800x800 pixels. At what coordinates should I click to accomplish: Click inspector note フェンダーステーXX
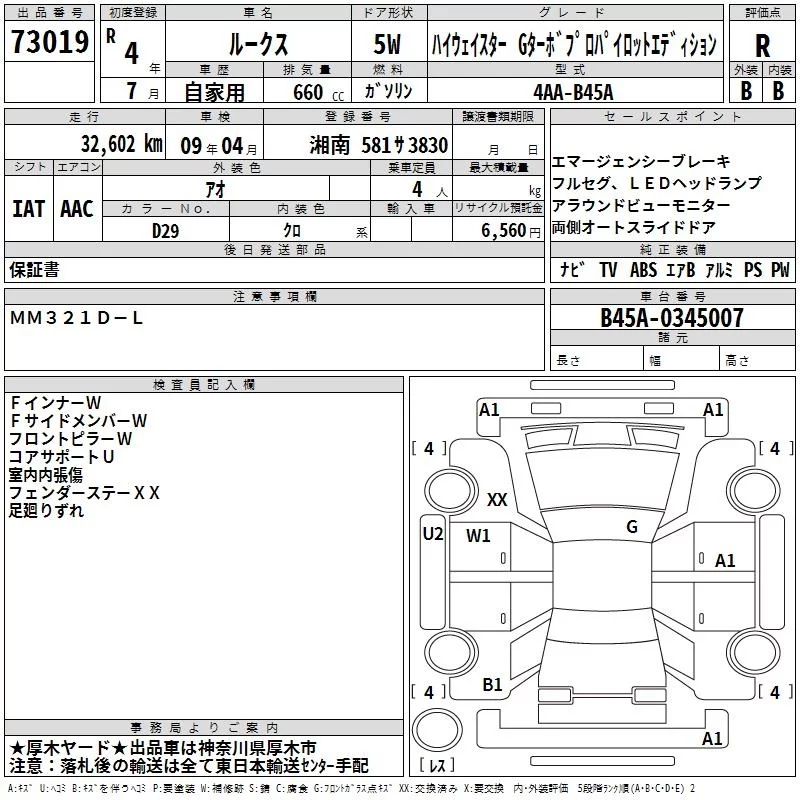pos(84,492)
